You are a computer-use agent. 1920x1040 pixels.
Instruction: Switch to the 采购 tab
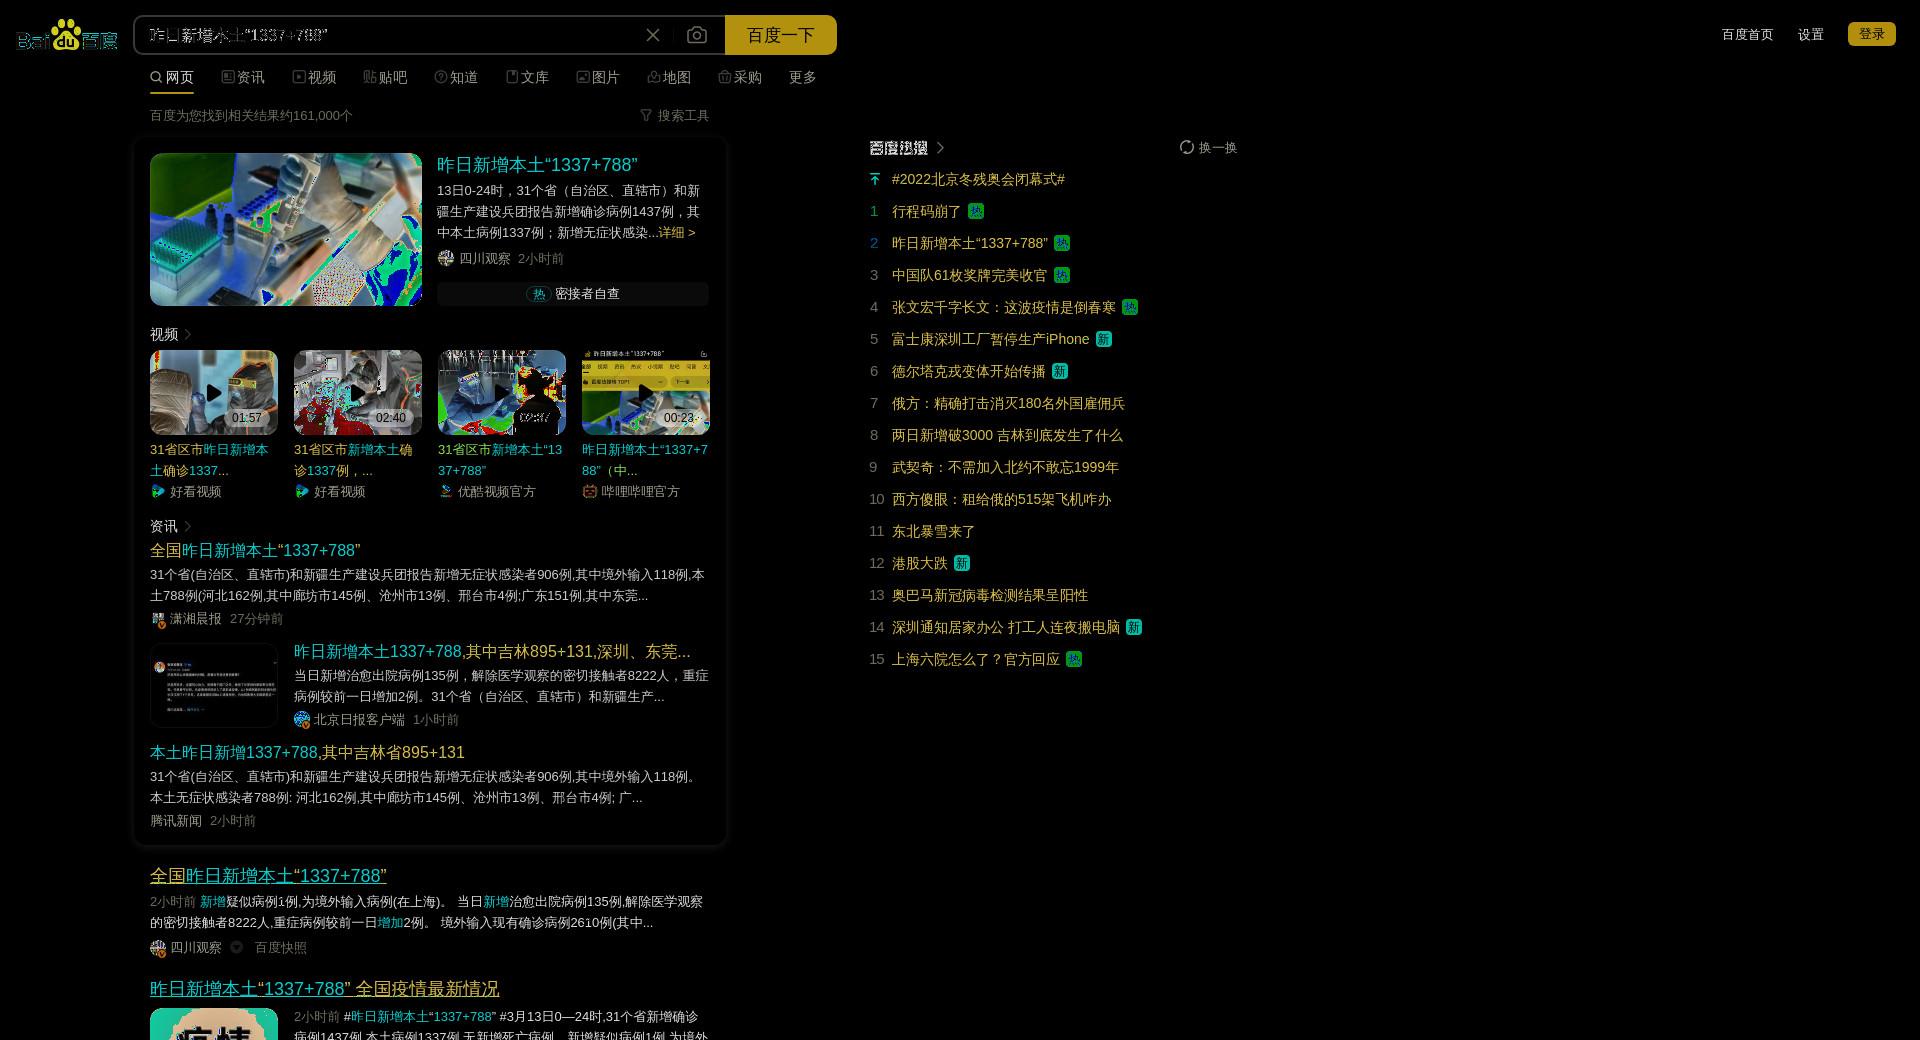click(740, 77)
